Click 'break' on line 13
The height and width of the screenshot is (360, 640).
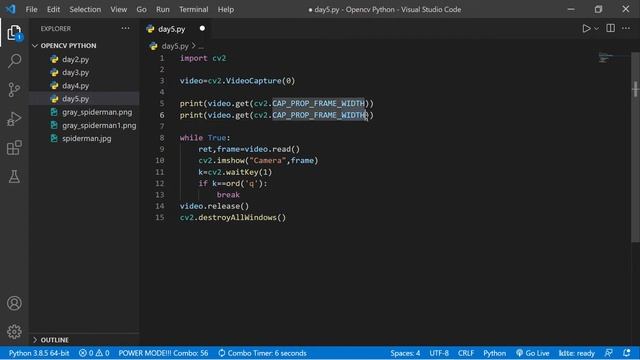tap(228, 195)
